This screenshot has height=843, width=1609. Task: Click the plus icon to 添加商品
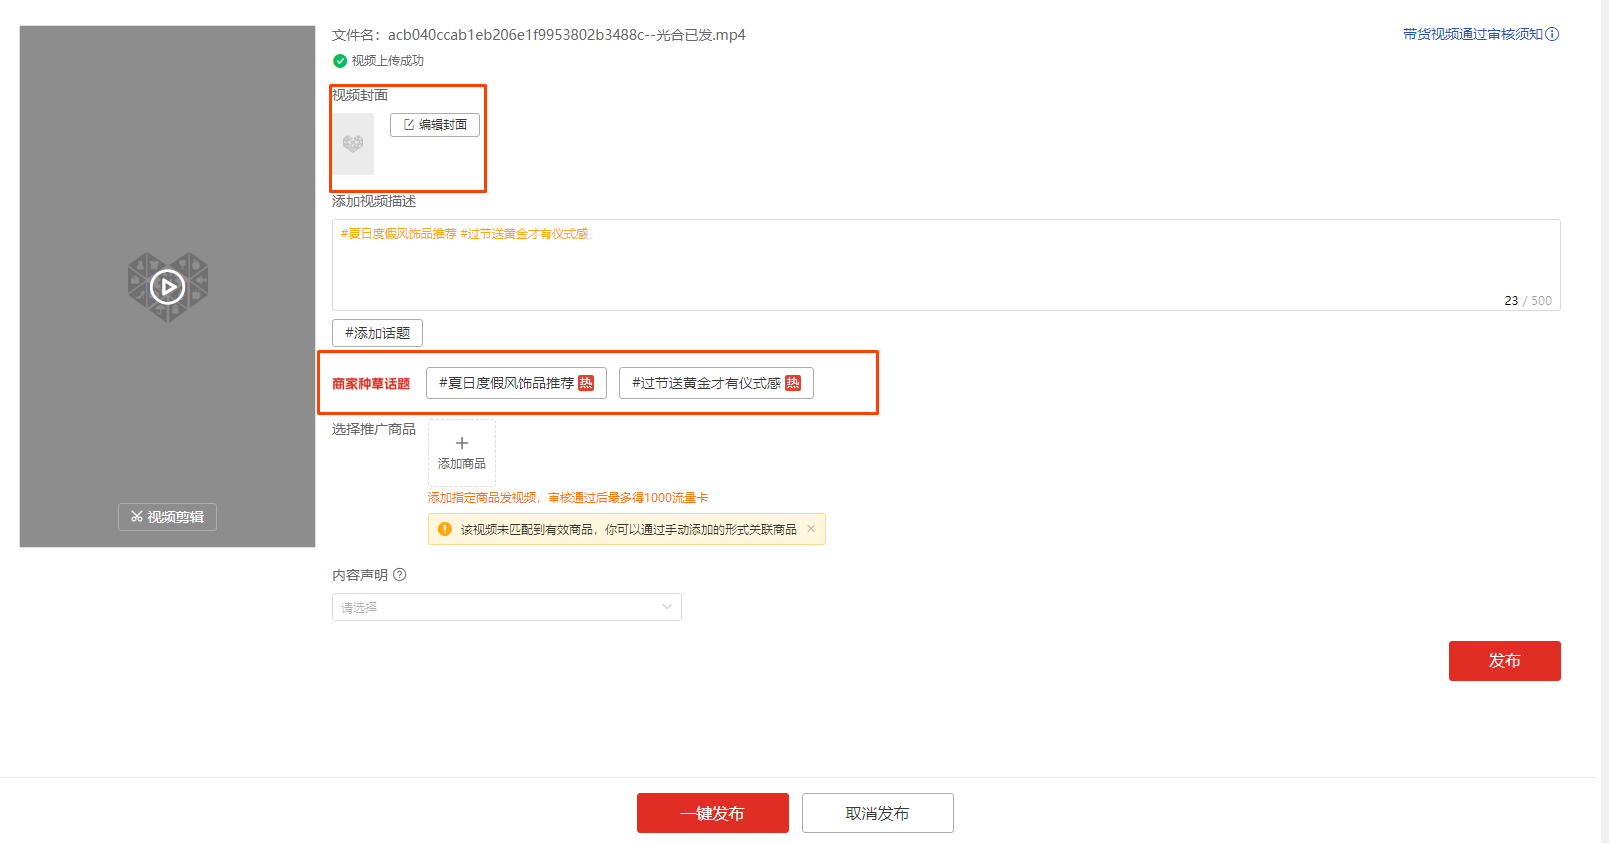pyautogui.click(x=462, y=444)
